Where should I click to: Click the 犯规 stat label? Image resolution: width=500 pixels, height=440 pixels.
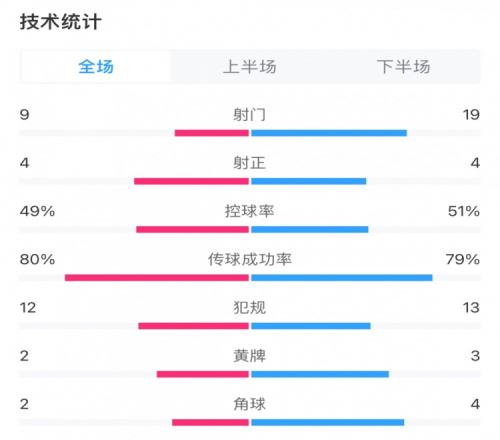tap(250, 307)
